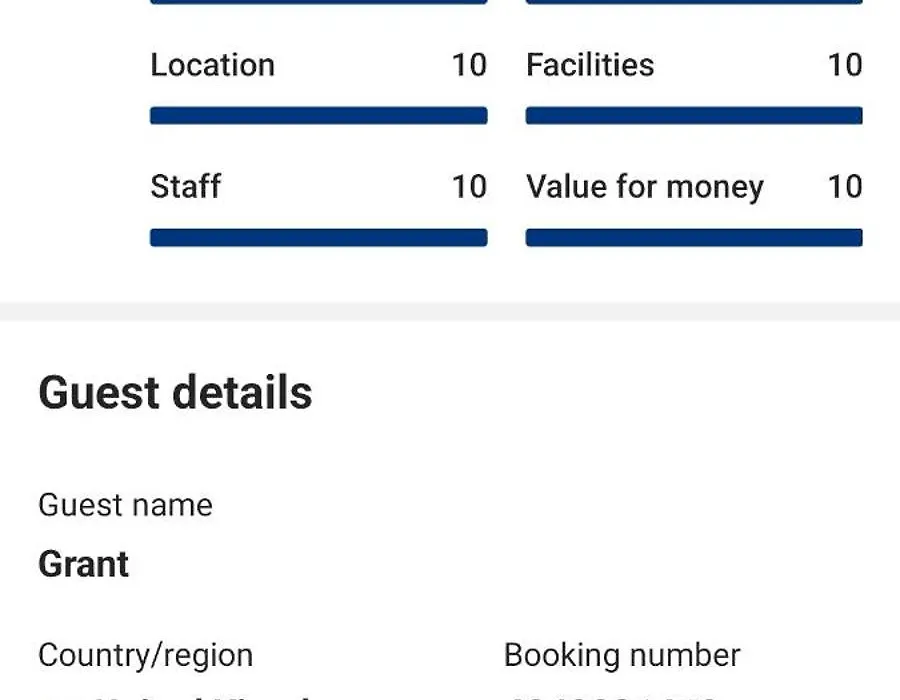The height and width of the screenshot is (700, 900).
Task: Click the Staff score of 10
Action: 470,186
